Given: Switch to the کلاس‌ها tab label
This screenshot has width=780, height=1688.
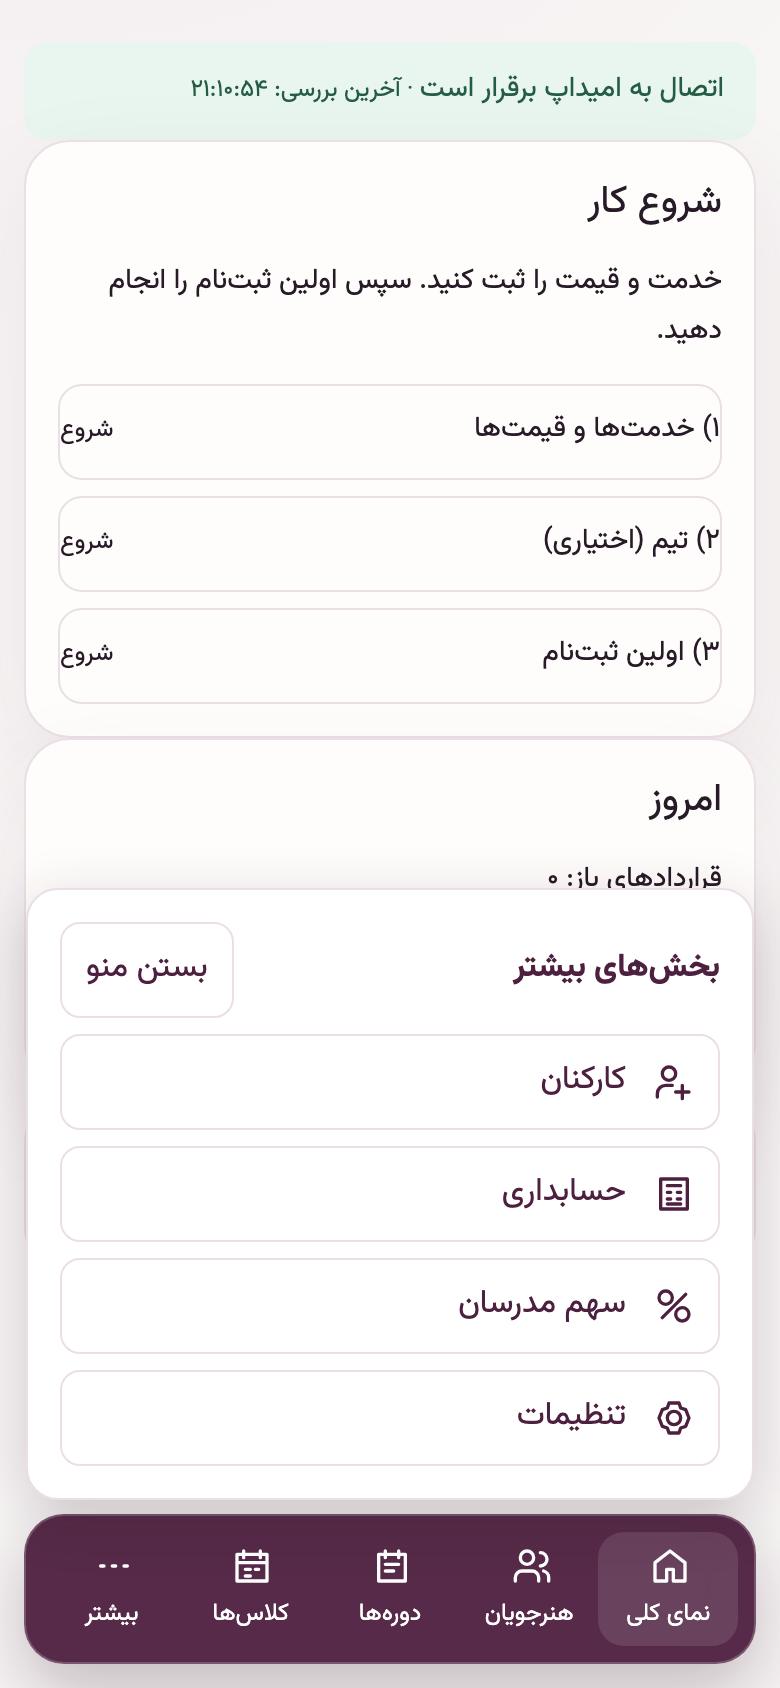Looking at the screenshot, I should coord(251,1613).
